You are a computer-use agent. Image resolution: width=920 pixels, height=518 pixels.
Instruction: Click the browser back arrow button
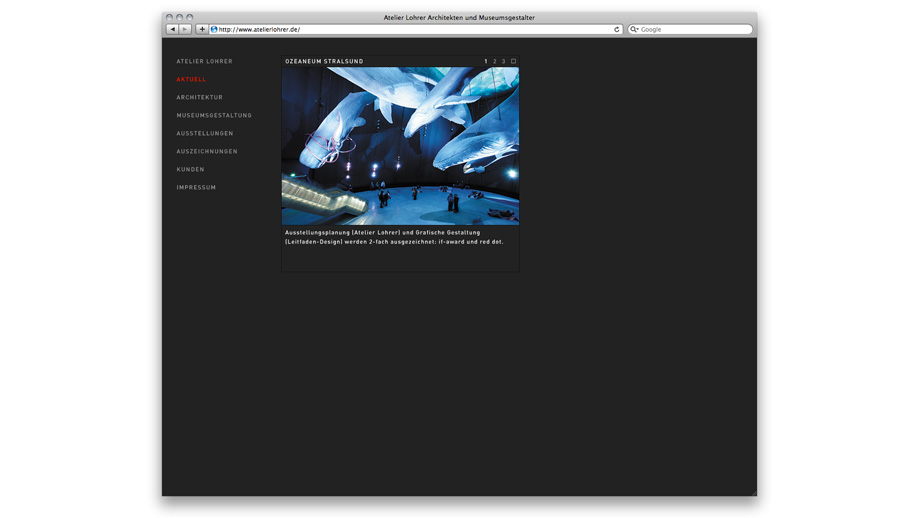point(172,30)
